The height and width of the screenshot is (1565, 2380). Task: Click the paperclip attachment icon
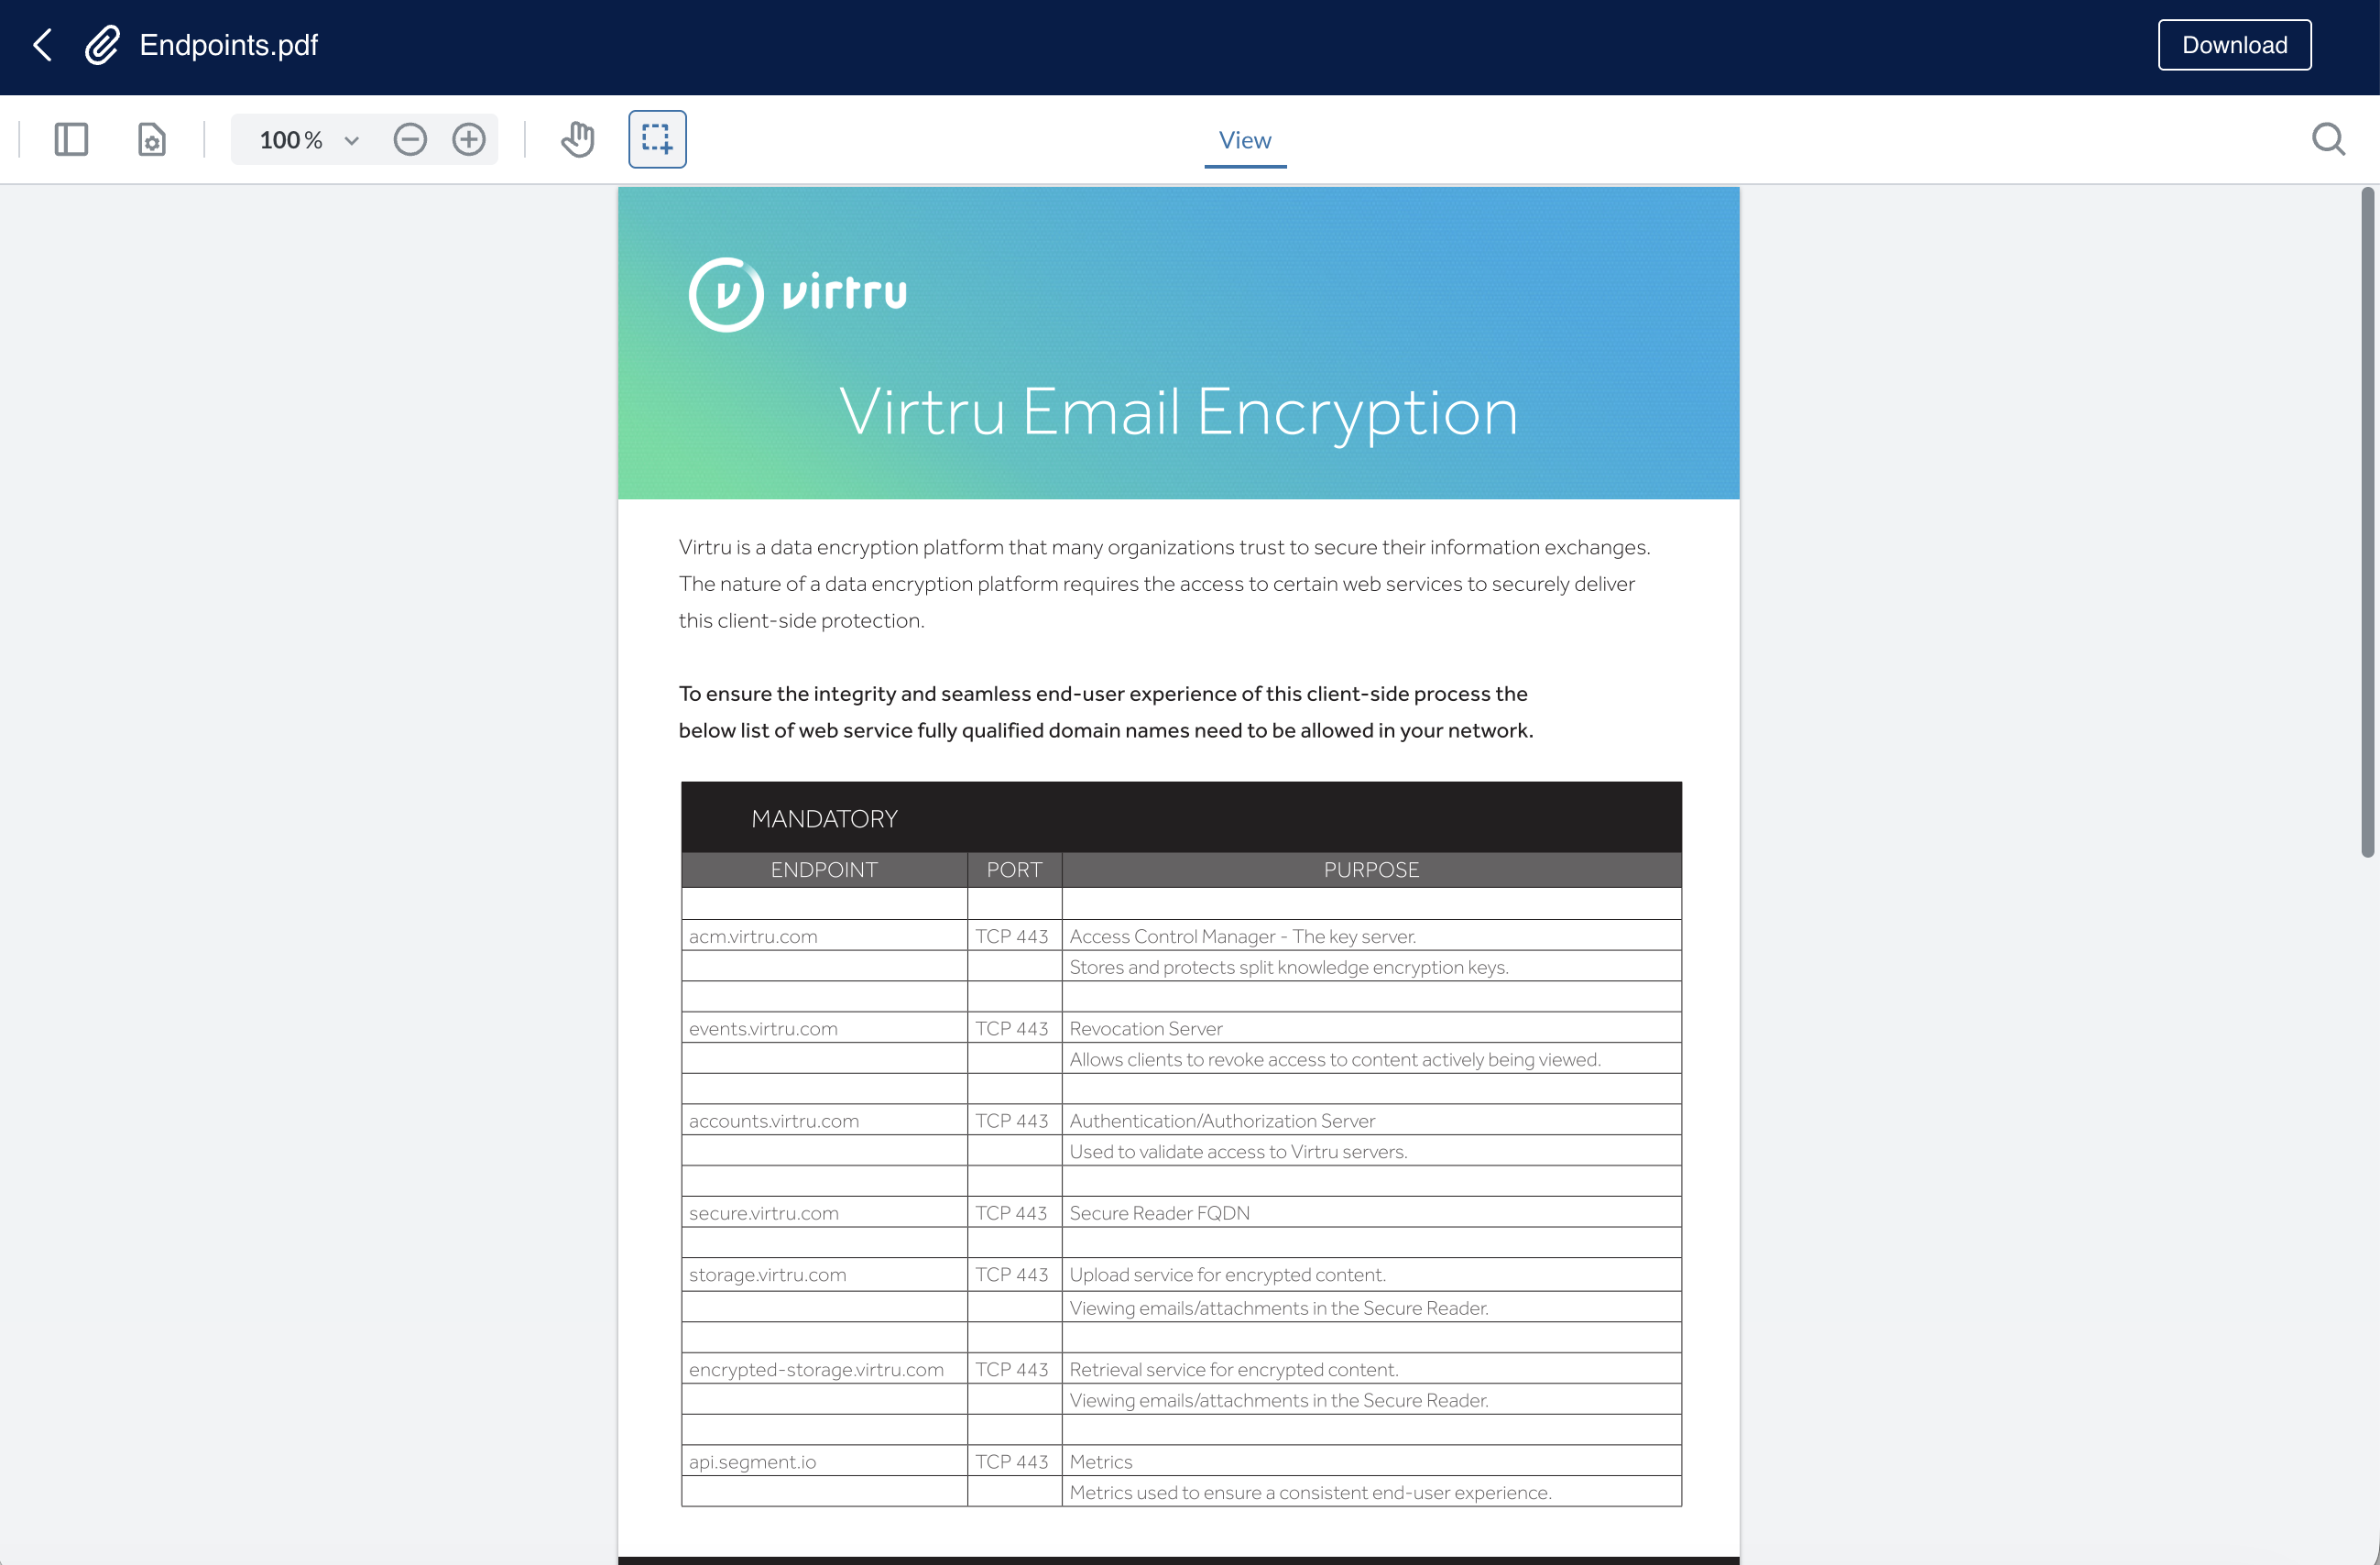click(x=102, y=45)
